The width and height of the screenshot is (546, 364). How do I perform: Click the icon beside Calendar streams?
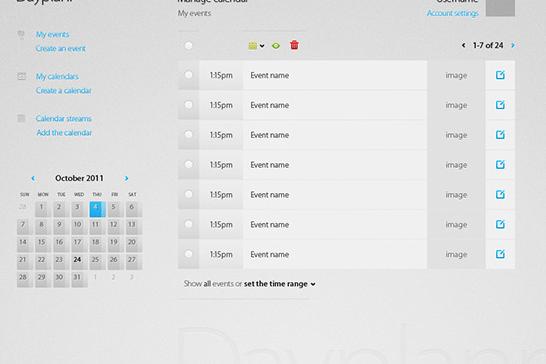[21, 118]
